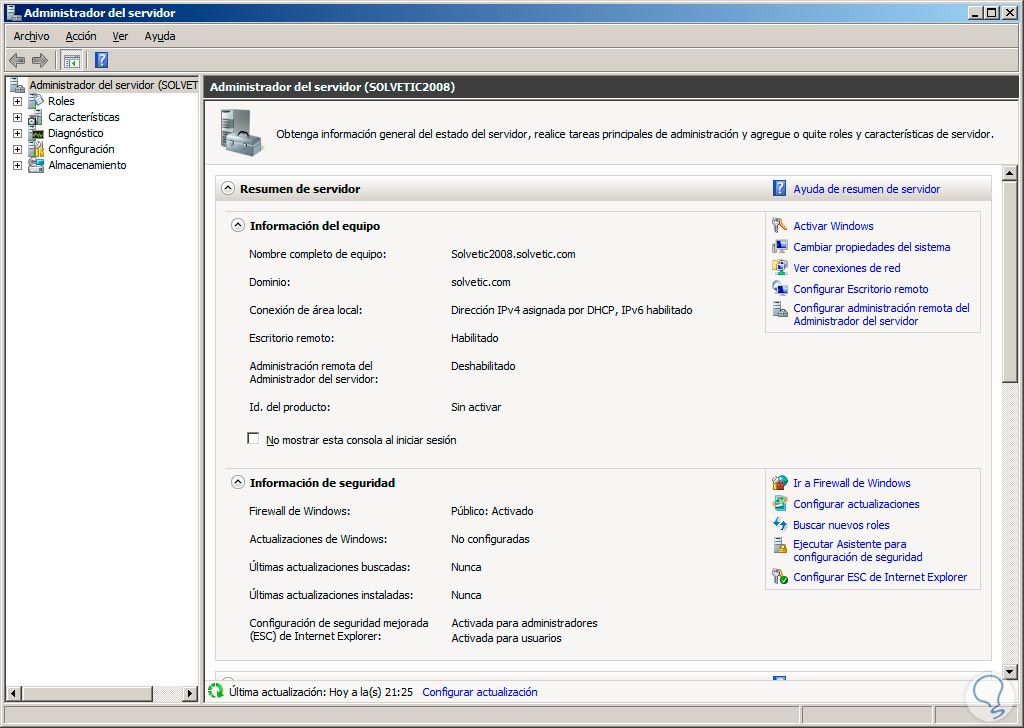Click the Roles tree node icon
The height and width of the screenshot is (728, 1024).
tap(37, 101)
